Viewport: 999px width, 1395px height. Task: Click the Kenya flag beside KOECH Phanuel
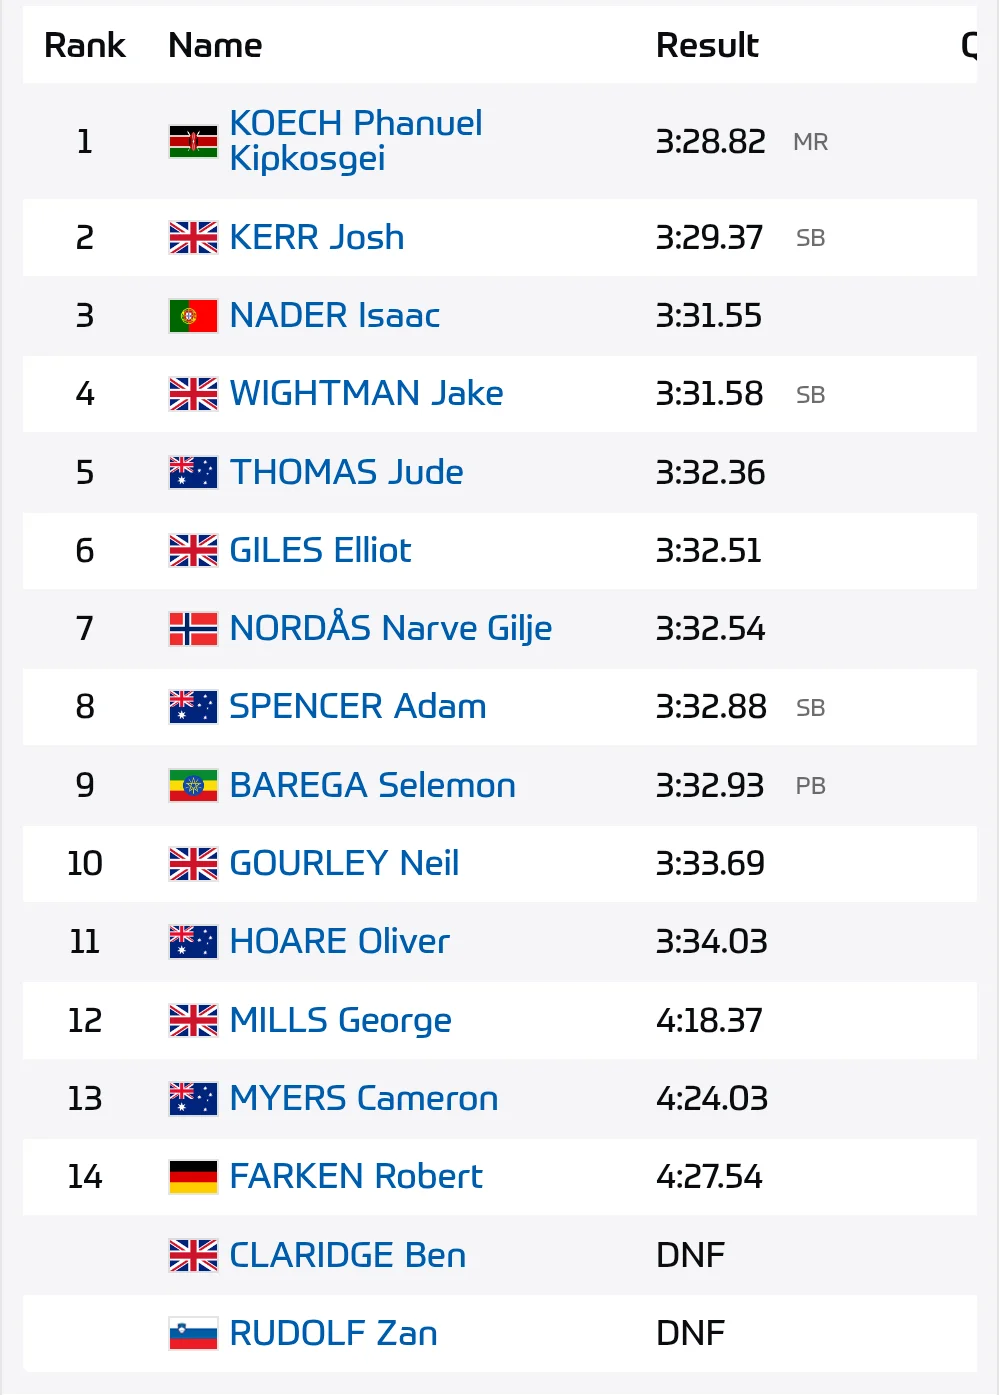(193, 142)
